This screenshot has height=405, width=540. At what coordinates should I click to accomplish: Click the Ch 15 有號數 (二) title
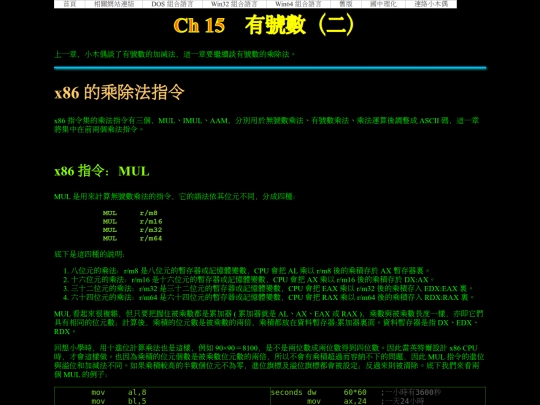[x=264, y=25]
